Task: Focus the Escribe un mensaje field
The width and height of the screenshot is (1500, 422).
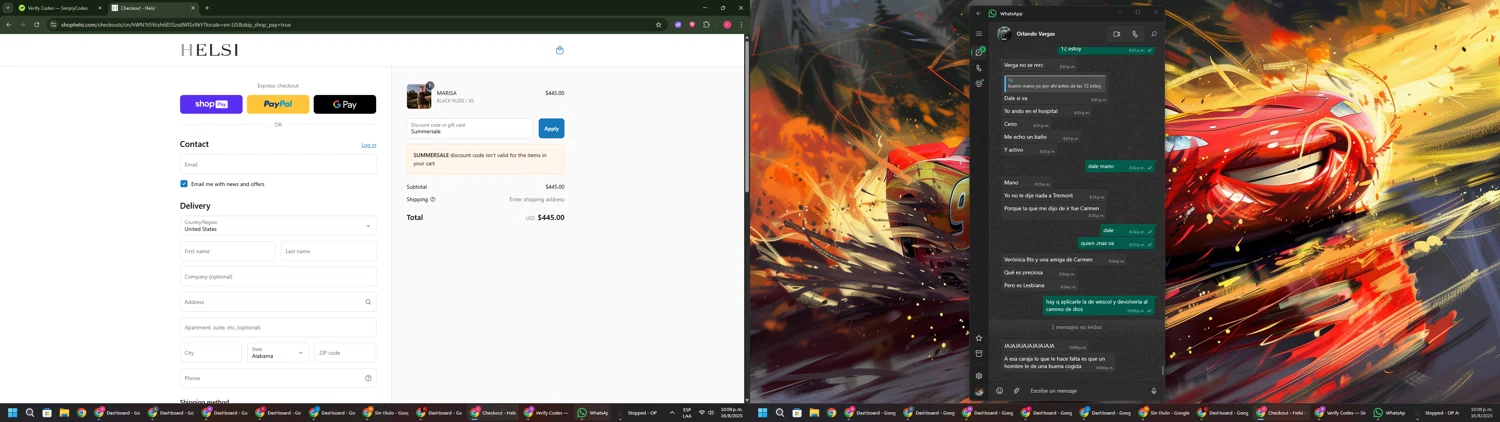Action: pyautogui.click(x=1085, y=391)
